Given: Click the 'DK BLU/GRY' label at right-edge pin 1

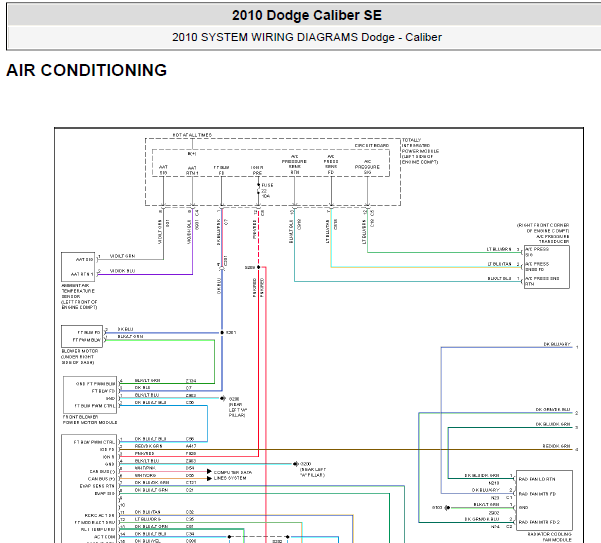Looking at the screenshot, I should [557, 344].
